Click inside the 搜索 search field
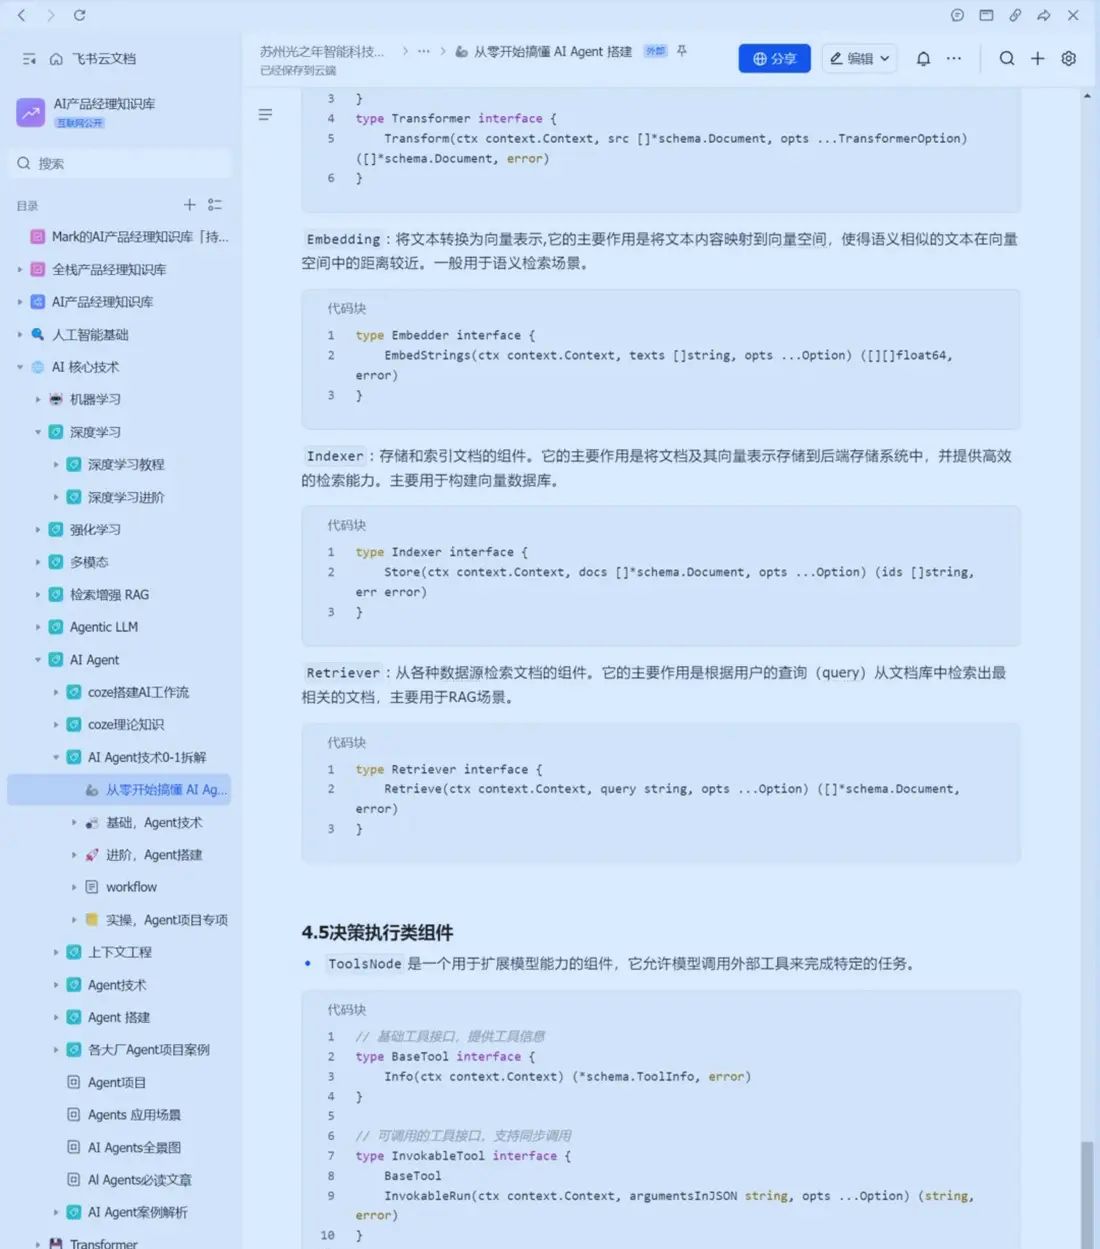The image size is (1100, 1249). tap(120, 163)
